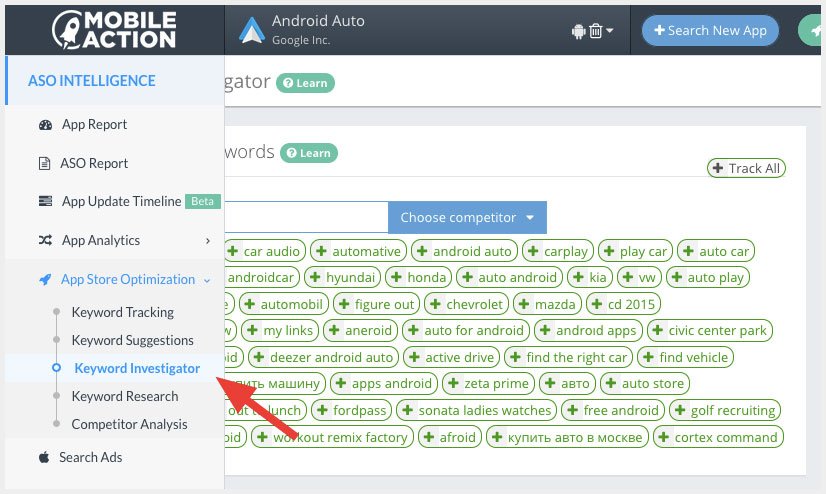Track the 'auto for android' keyword tag
This screenshot has width=826, height=494.
(466, 330)
